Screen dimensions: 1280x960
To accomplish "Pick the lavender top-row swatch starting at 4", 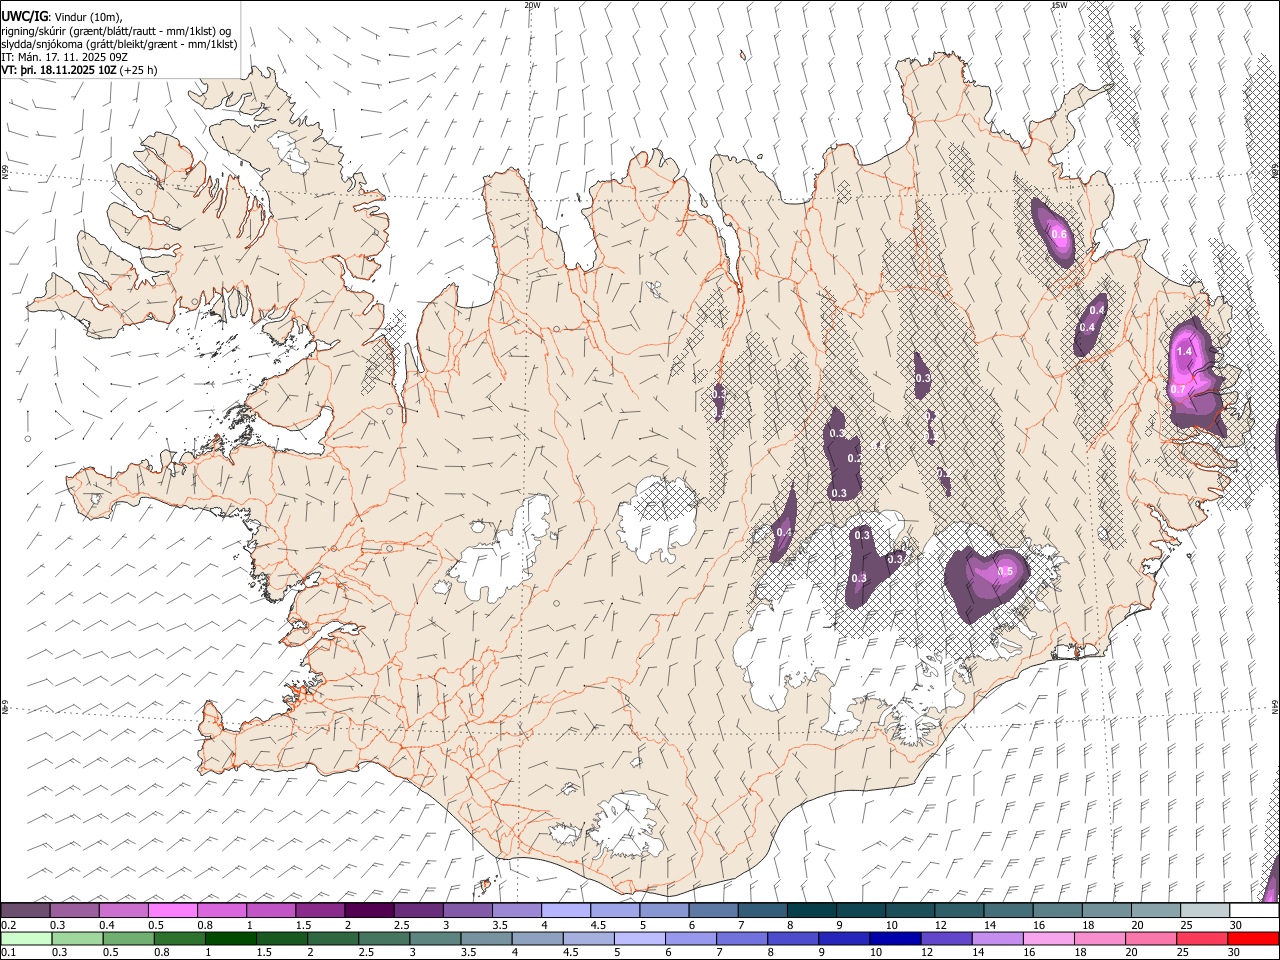I will coord(565,911).
